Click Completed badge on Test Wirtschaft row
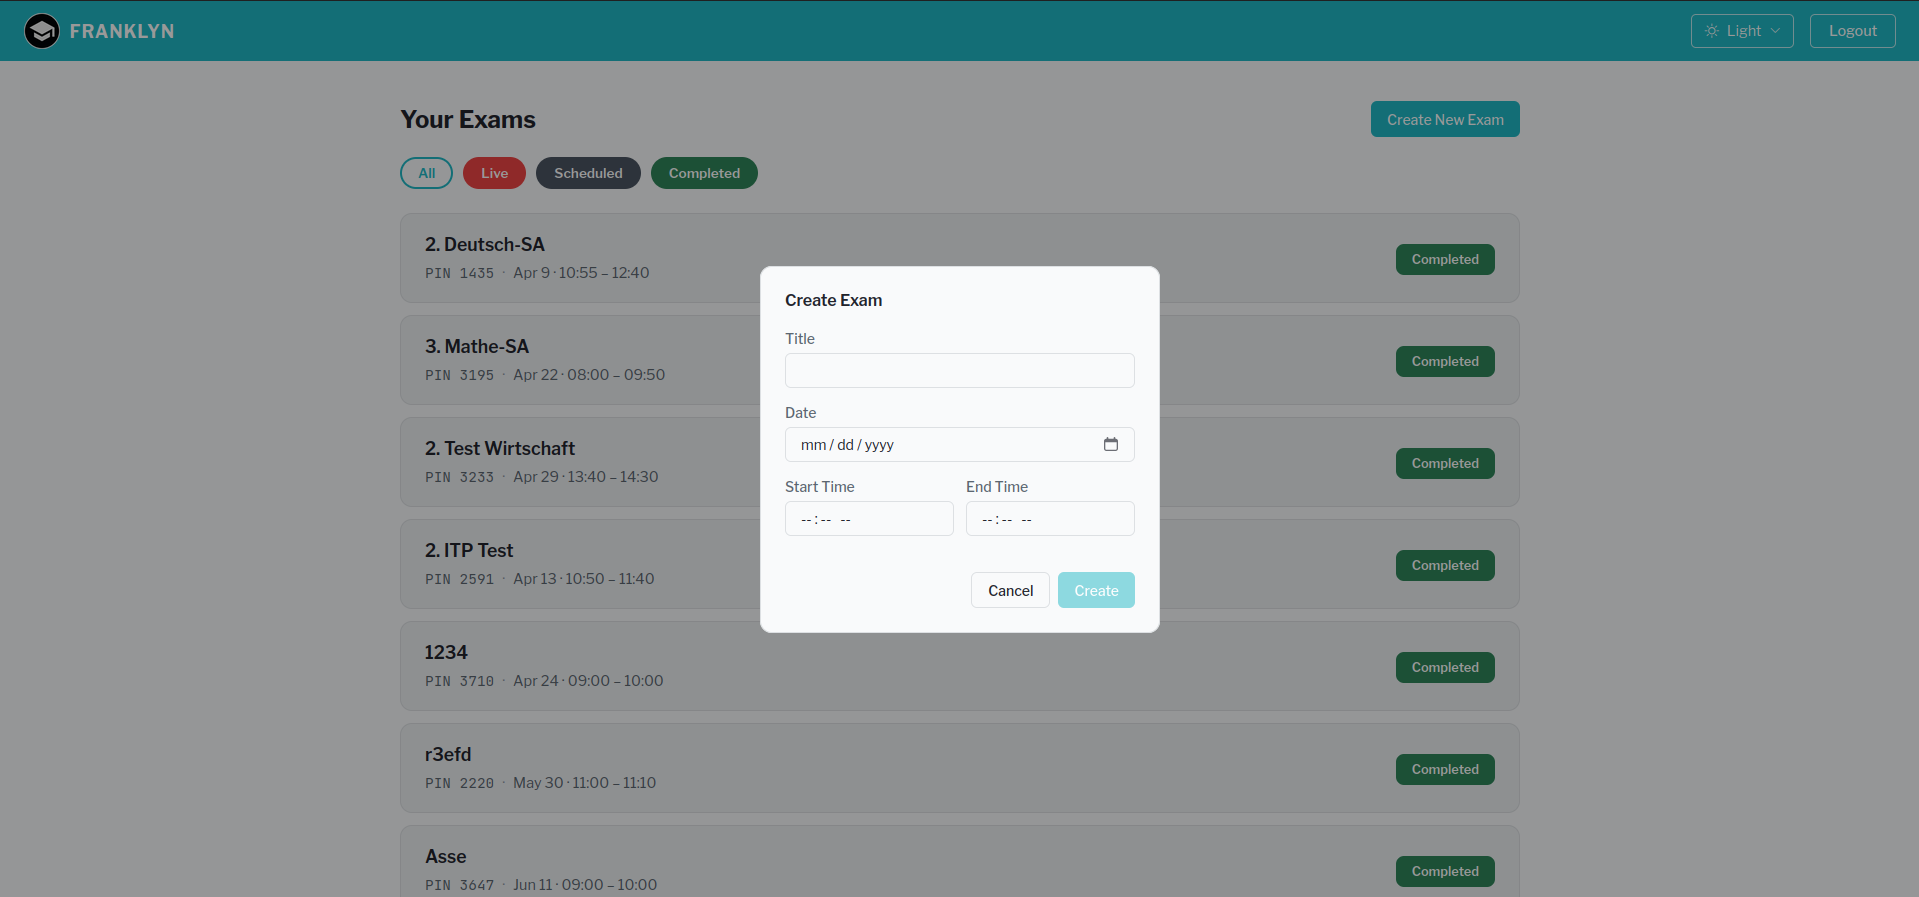1919x897 pixels. [1445, 463]
